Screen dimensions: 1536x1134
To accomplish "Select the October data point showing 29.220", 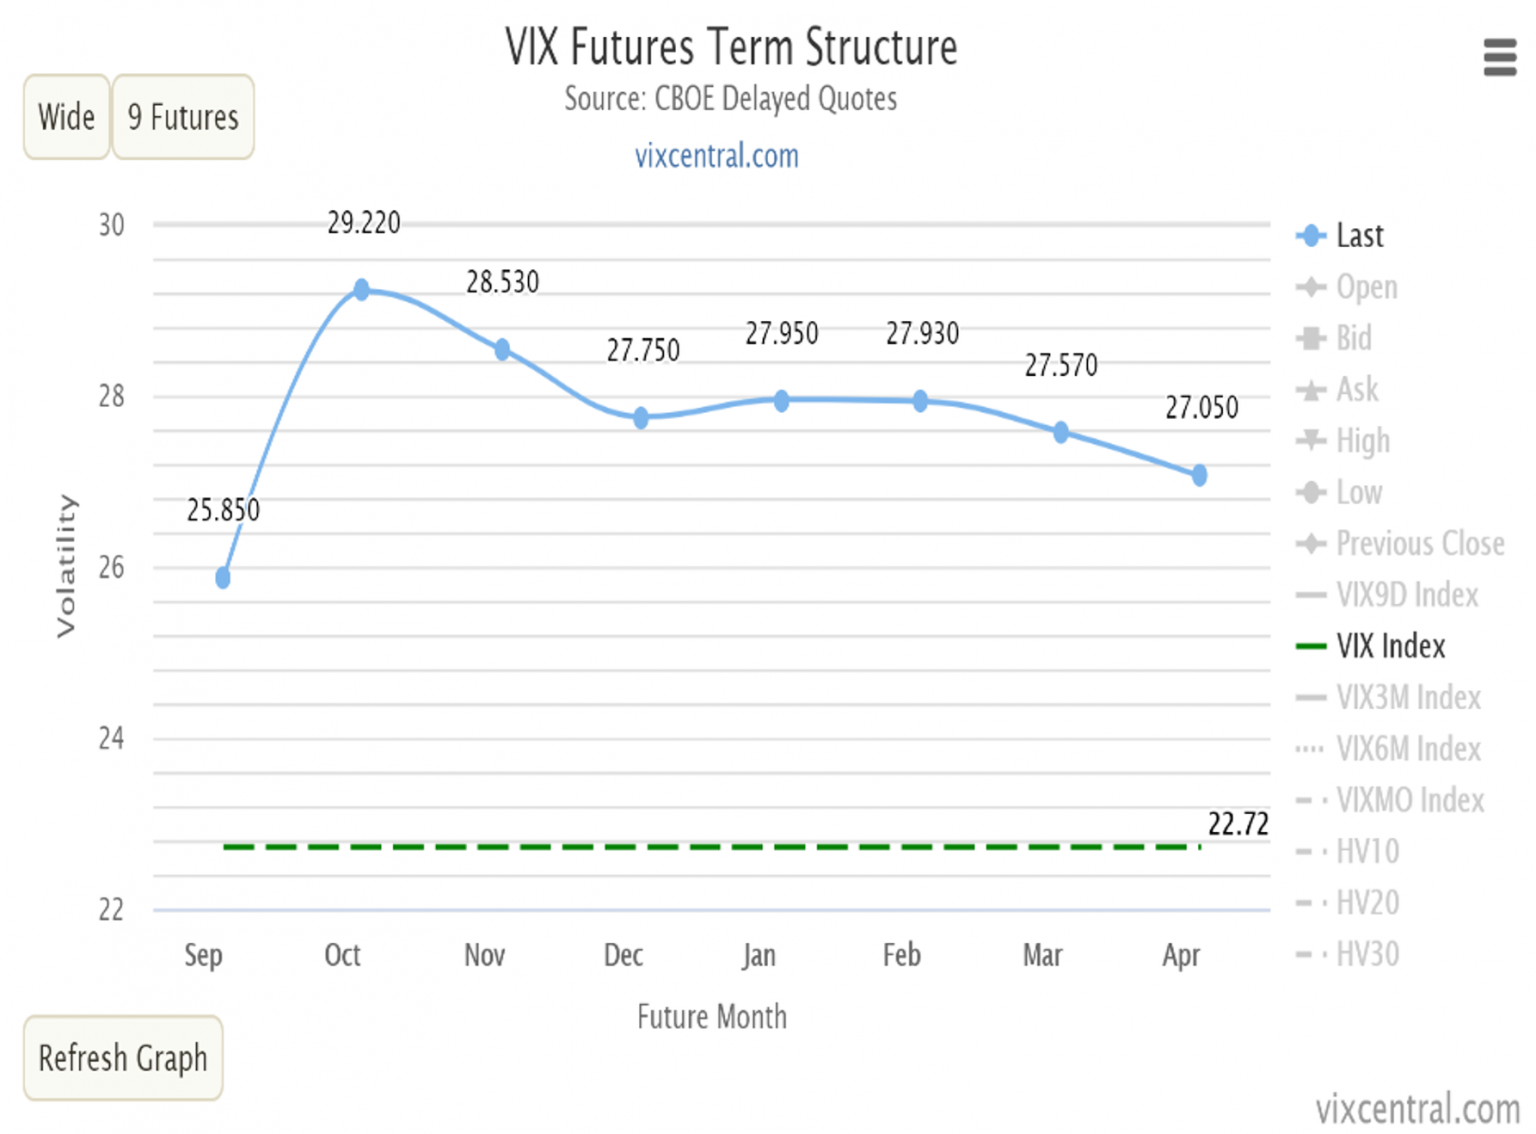I will [363, 289].
